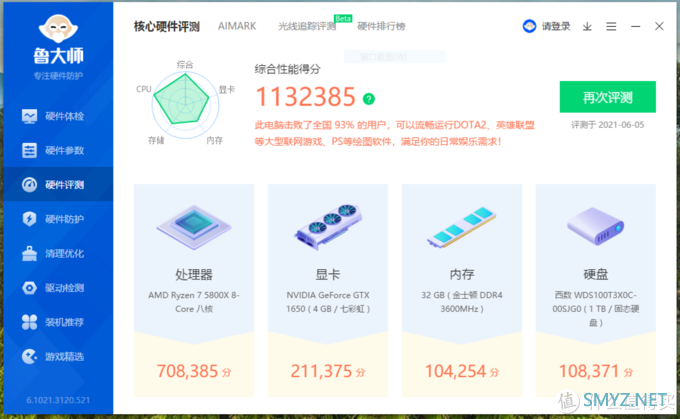
Task: Click 西数 WDS100T3X0C description
Action: pos(596,309)
